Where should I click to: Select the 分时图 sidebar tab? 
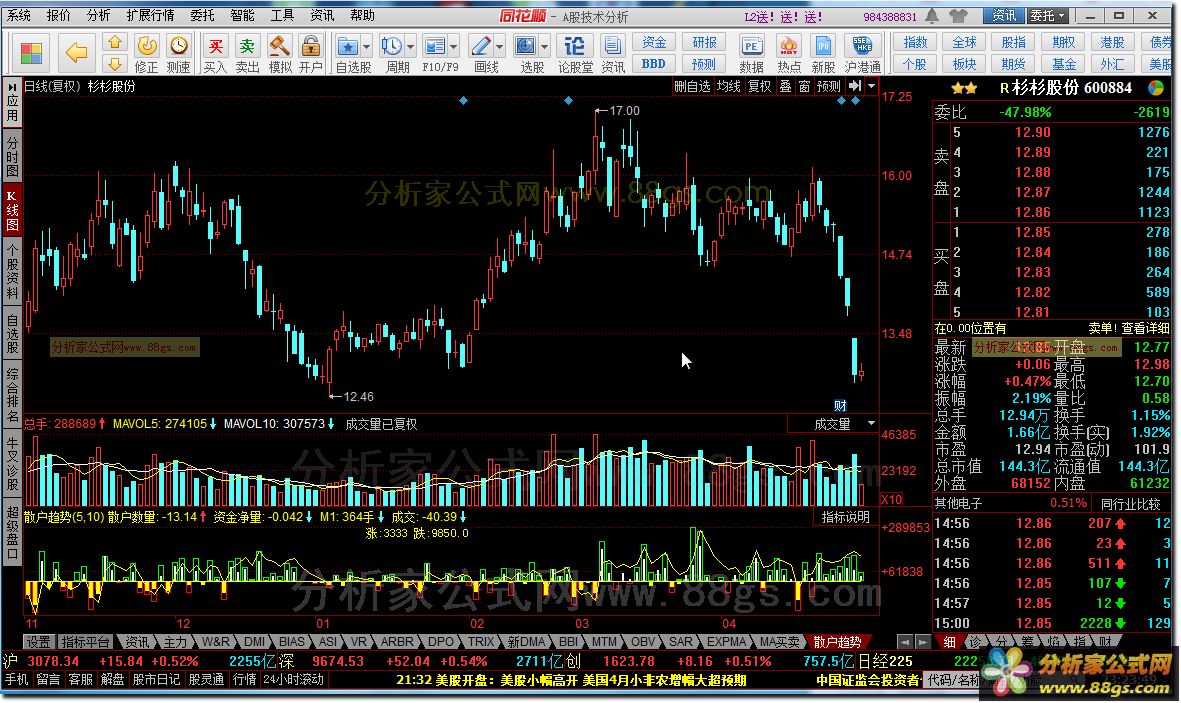12,156
